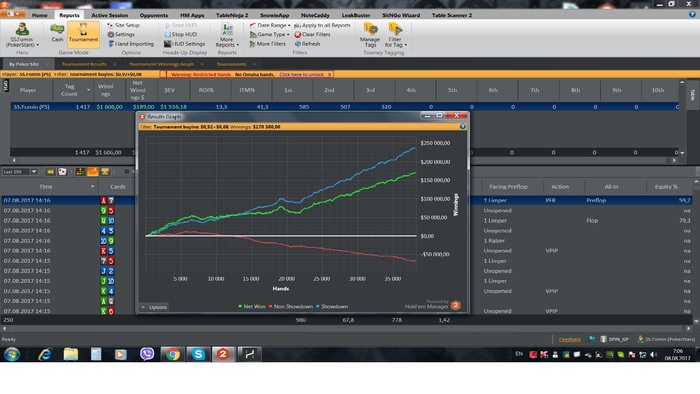Toggle the Net Won legend series

[x=252, y=307]
